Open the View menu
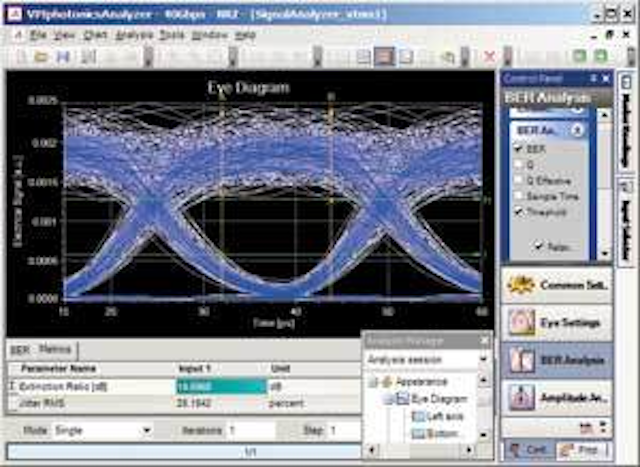The width and height of the screenshot is (640, 467). point(65,36)
